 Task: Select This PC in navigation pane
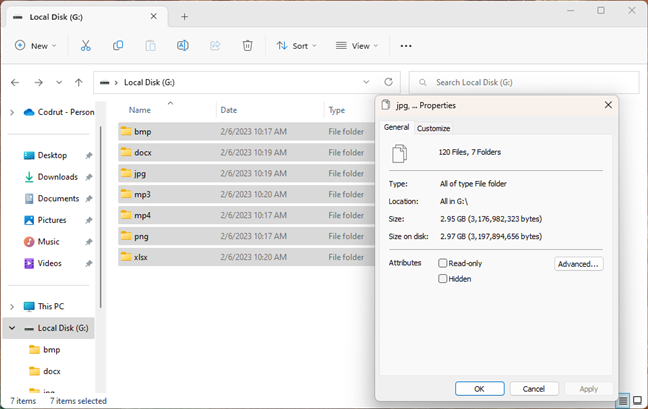pyautogui.click(x=50, y=307)
